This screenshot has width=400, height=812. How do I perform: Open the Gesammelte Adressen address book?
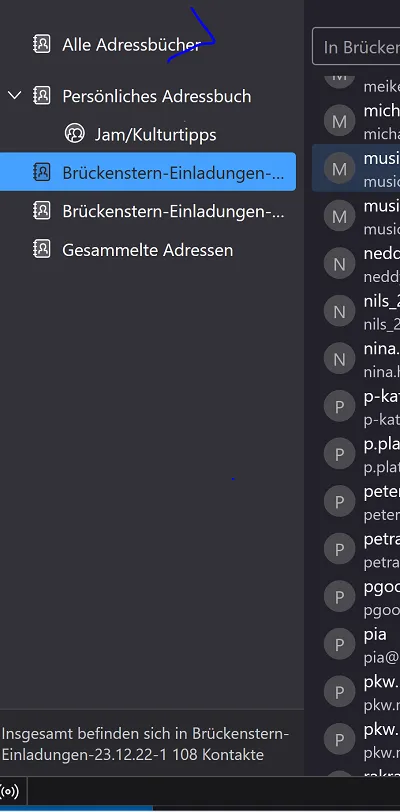[148, 250]
